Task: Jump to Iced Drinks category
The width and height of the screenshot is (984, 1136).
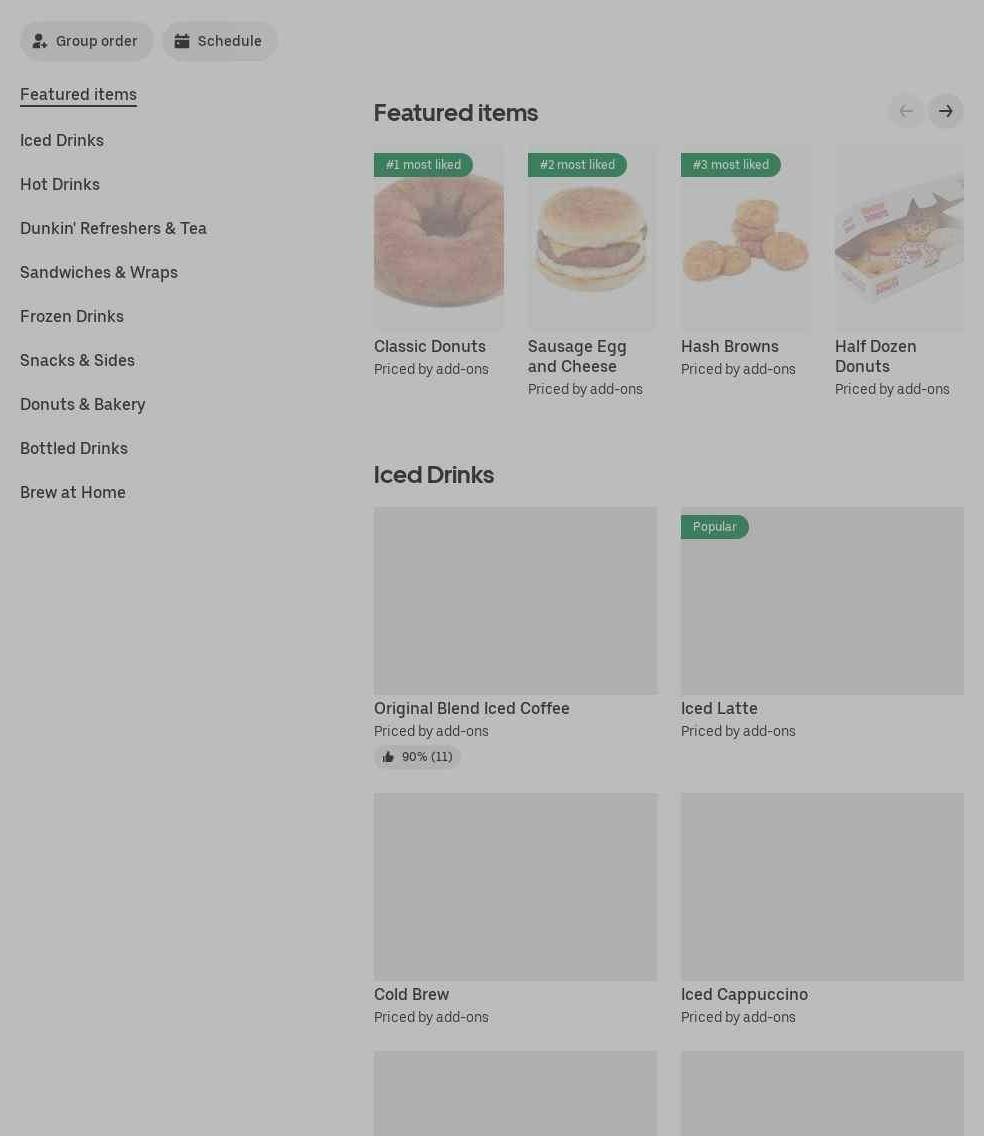Action: pos(62,141)
